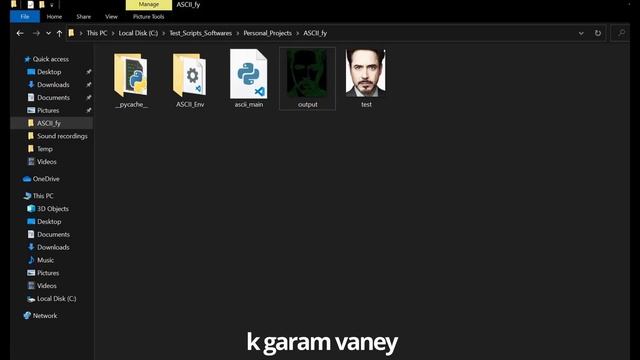Viewport: 640px width, 360px height.
Task: Select the output image thumbnail
Action: pyautogui.click(x=307, y=73)
